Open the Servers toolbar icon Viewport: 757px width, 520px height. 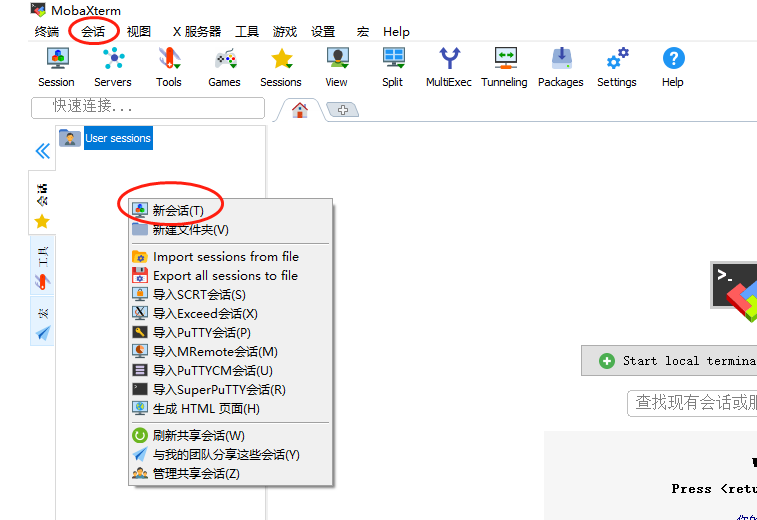point(113,67)
